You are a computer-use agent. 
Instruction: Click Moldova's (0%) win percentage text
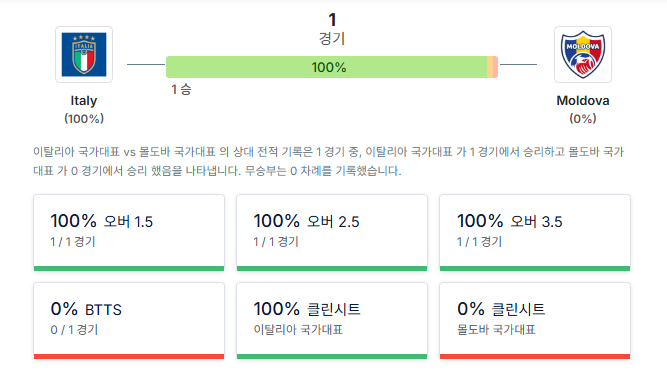coord(583,119)
